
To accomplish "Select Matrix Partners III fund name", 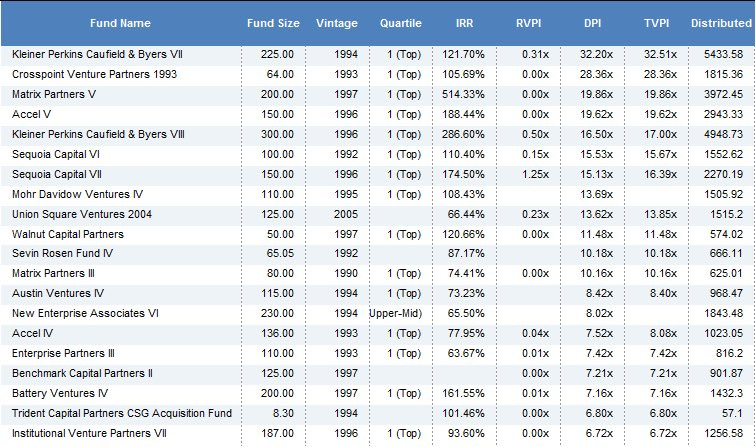I will tap(53, 274).
